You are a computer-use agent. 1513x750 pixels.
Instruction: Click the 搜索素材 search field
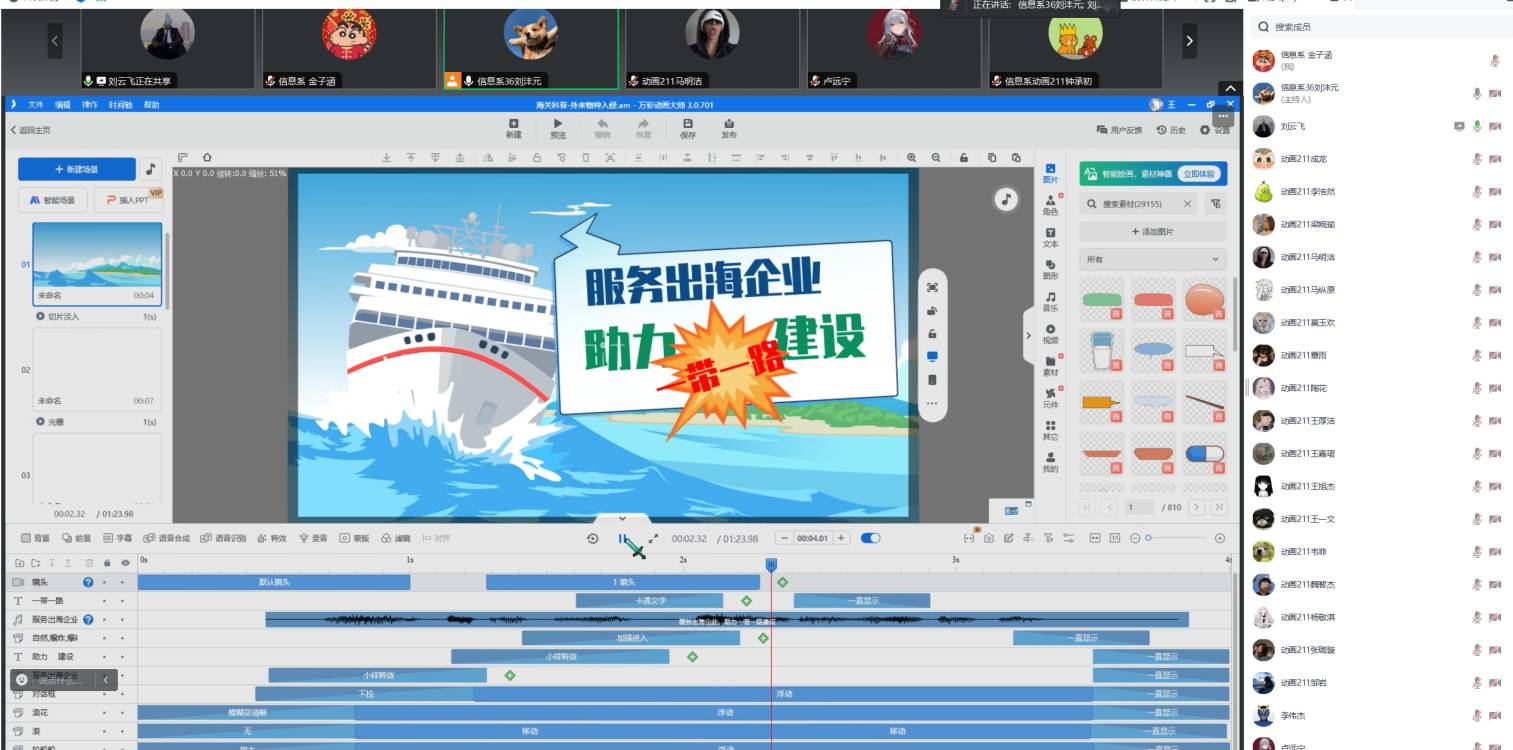point(1139,204)
